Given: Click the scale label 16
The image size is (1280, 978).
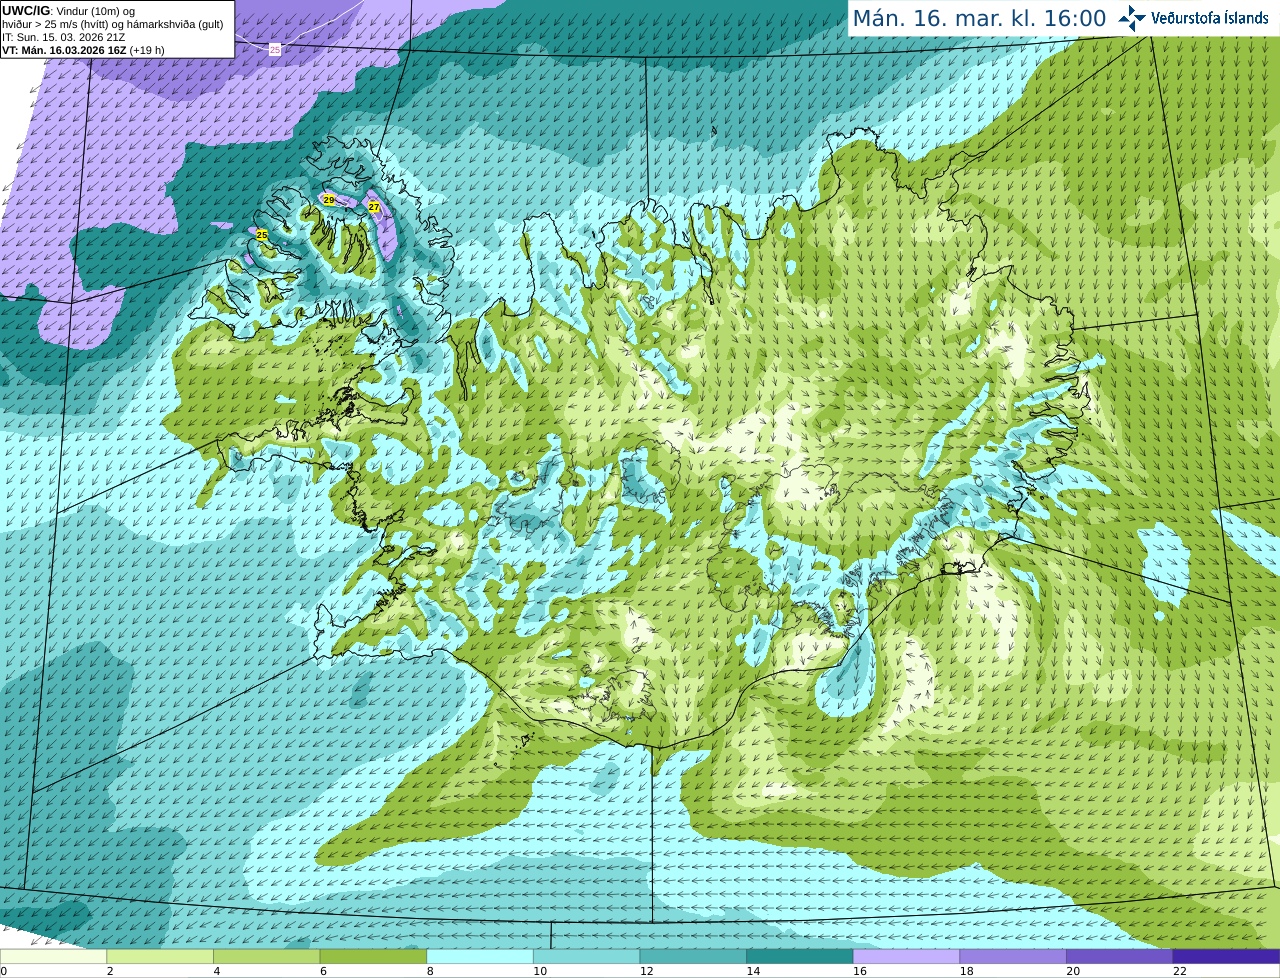Looking at the screenshot, I should (860, 971).
